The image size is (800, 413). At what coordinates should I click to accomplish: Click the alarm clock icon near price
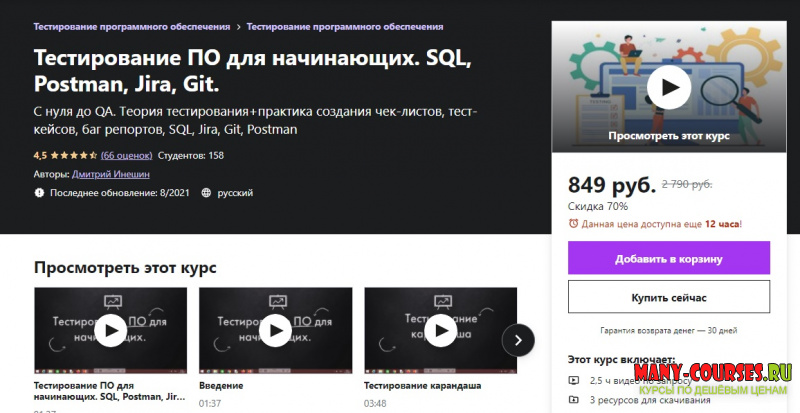(573, 224)
